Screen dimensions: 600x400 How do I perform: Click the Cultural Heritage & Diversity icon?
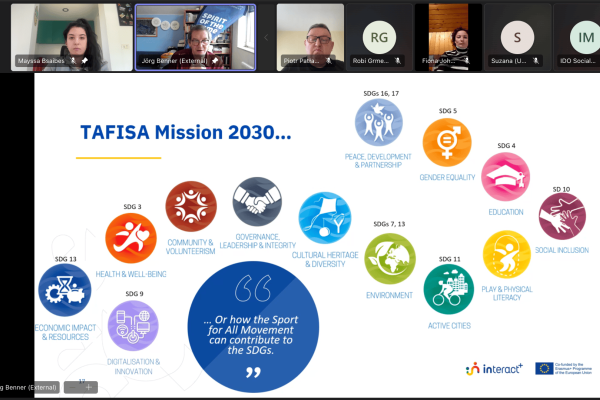click(x=324, y=218)
